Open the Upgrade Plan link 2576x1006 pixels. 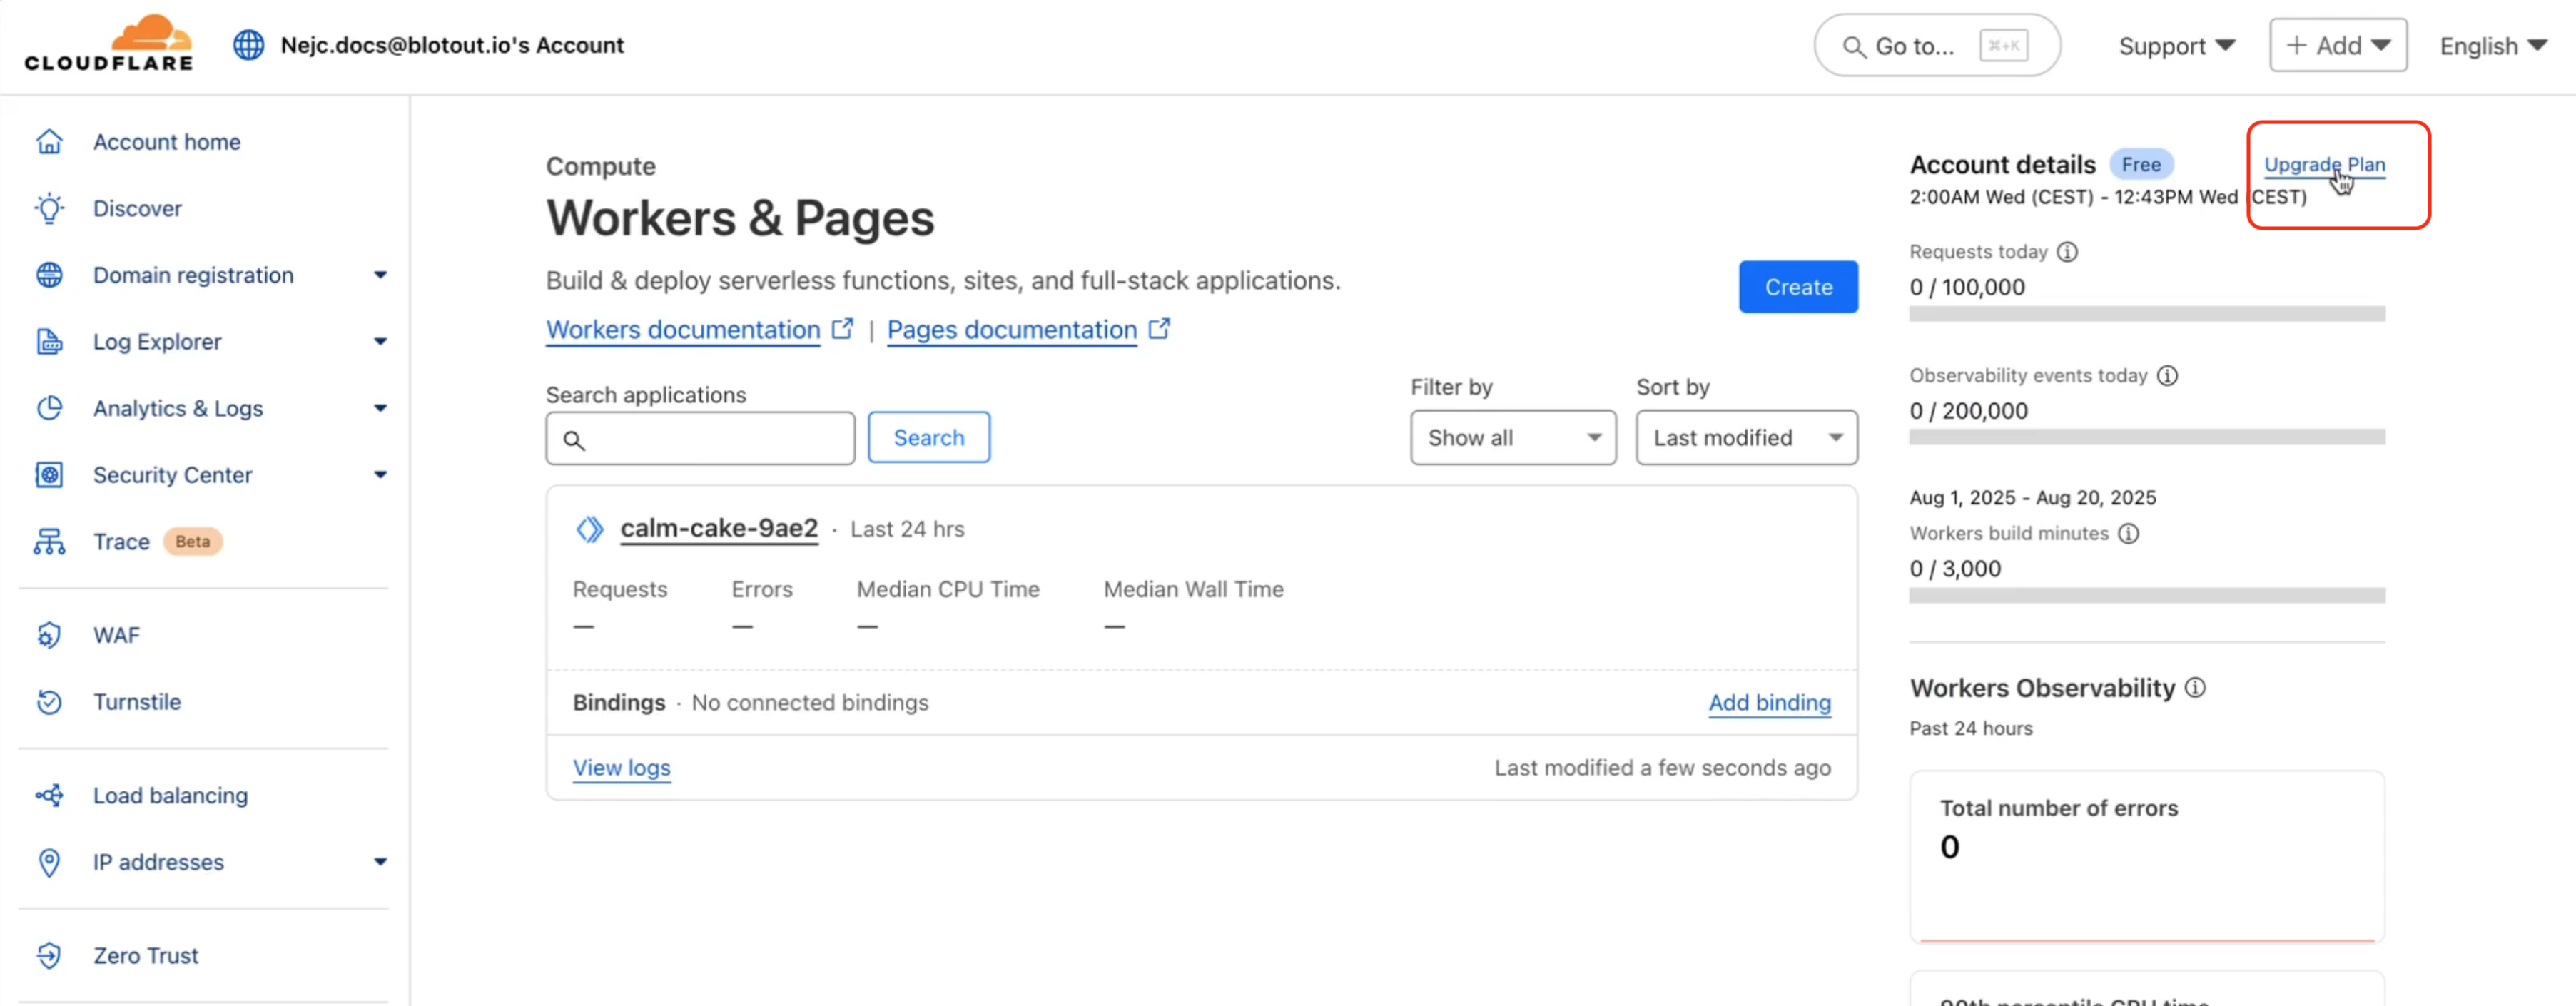click(x=2323, y=164)
